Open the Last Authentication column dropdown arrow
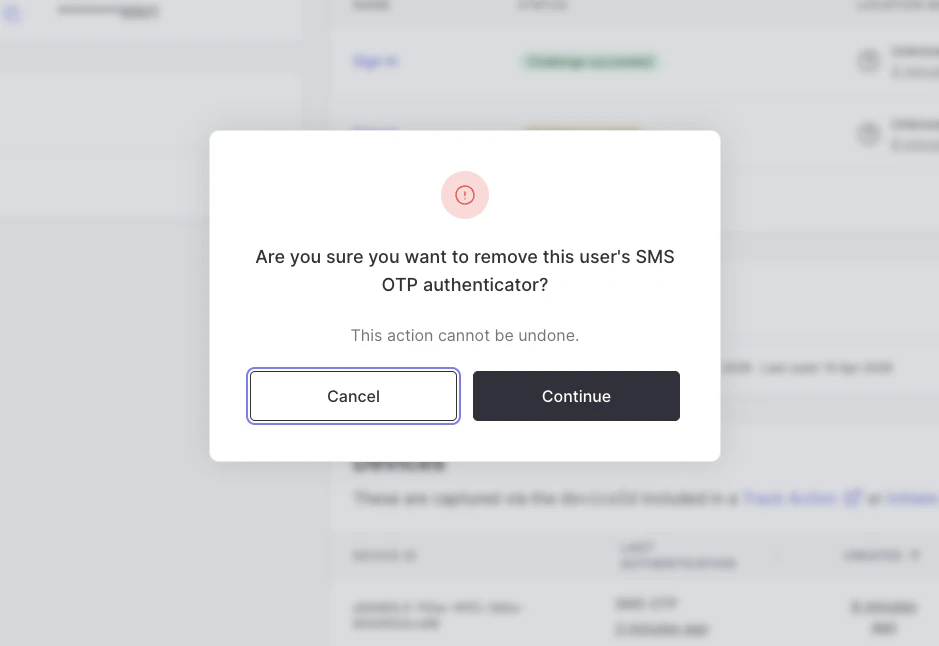This screenshot has height=646, width=939. click(x=777, y=557)
